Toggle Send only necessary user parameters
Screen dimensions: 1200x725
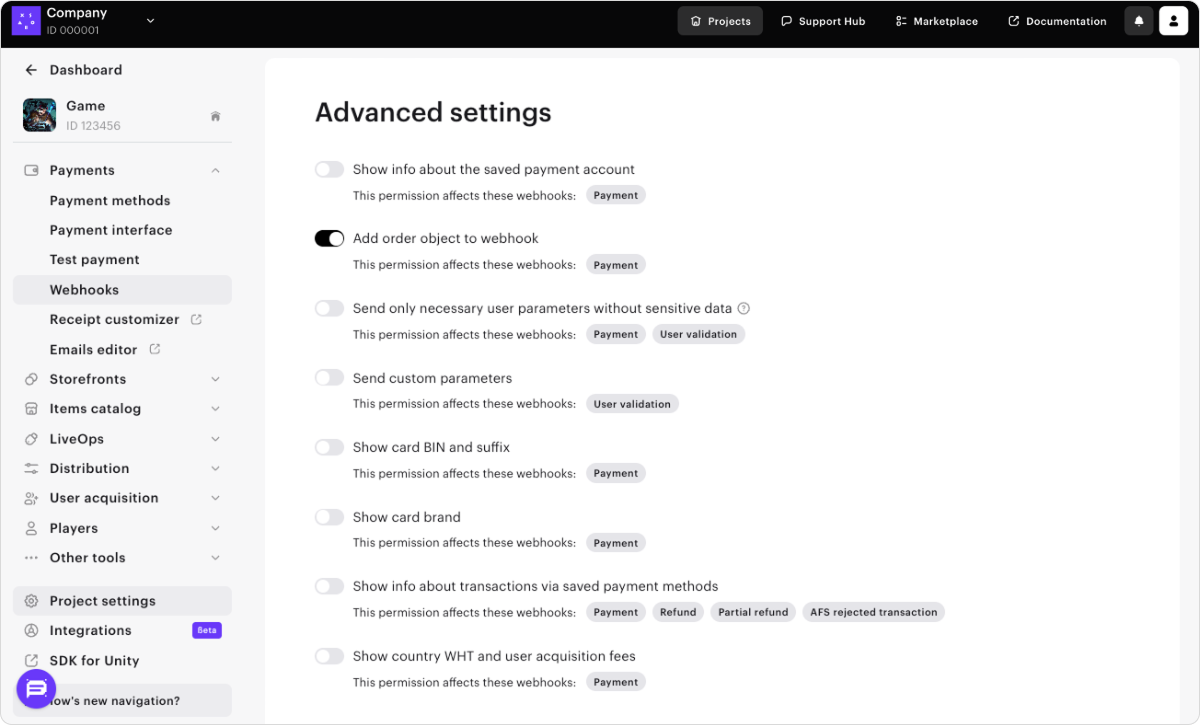click(329, 308)
